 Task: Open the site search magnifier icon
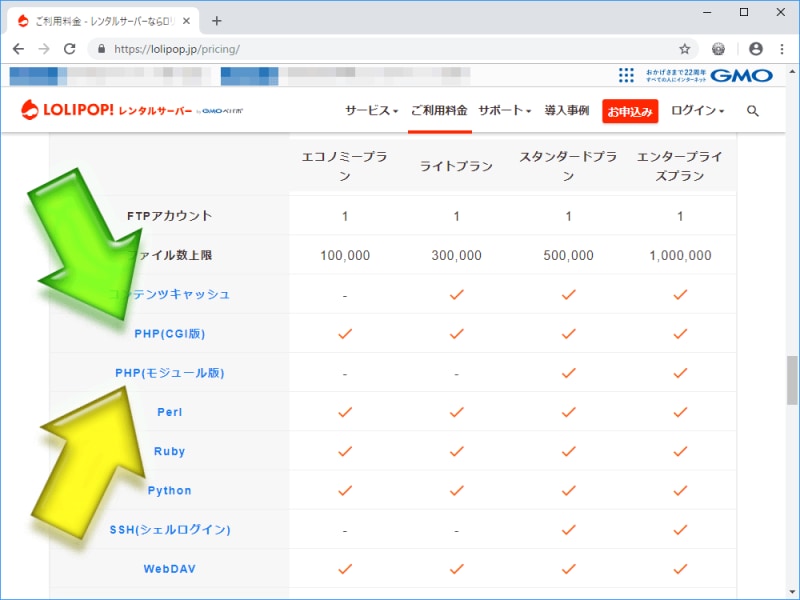coord(753,111)
